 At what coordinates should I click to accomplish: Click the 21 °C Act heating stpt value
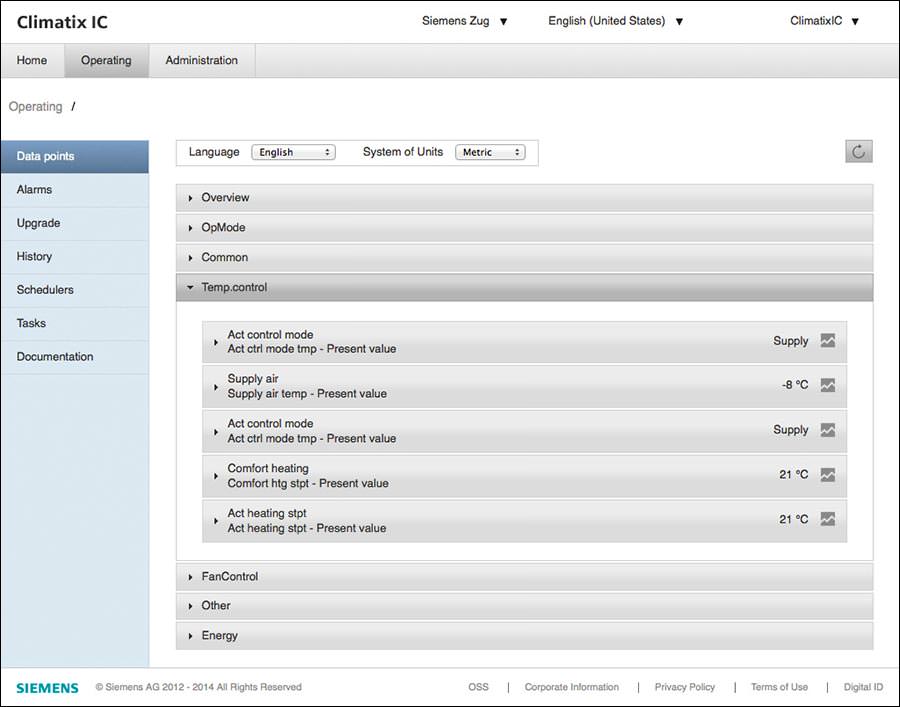point(794,519)
